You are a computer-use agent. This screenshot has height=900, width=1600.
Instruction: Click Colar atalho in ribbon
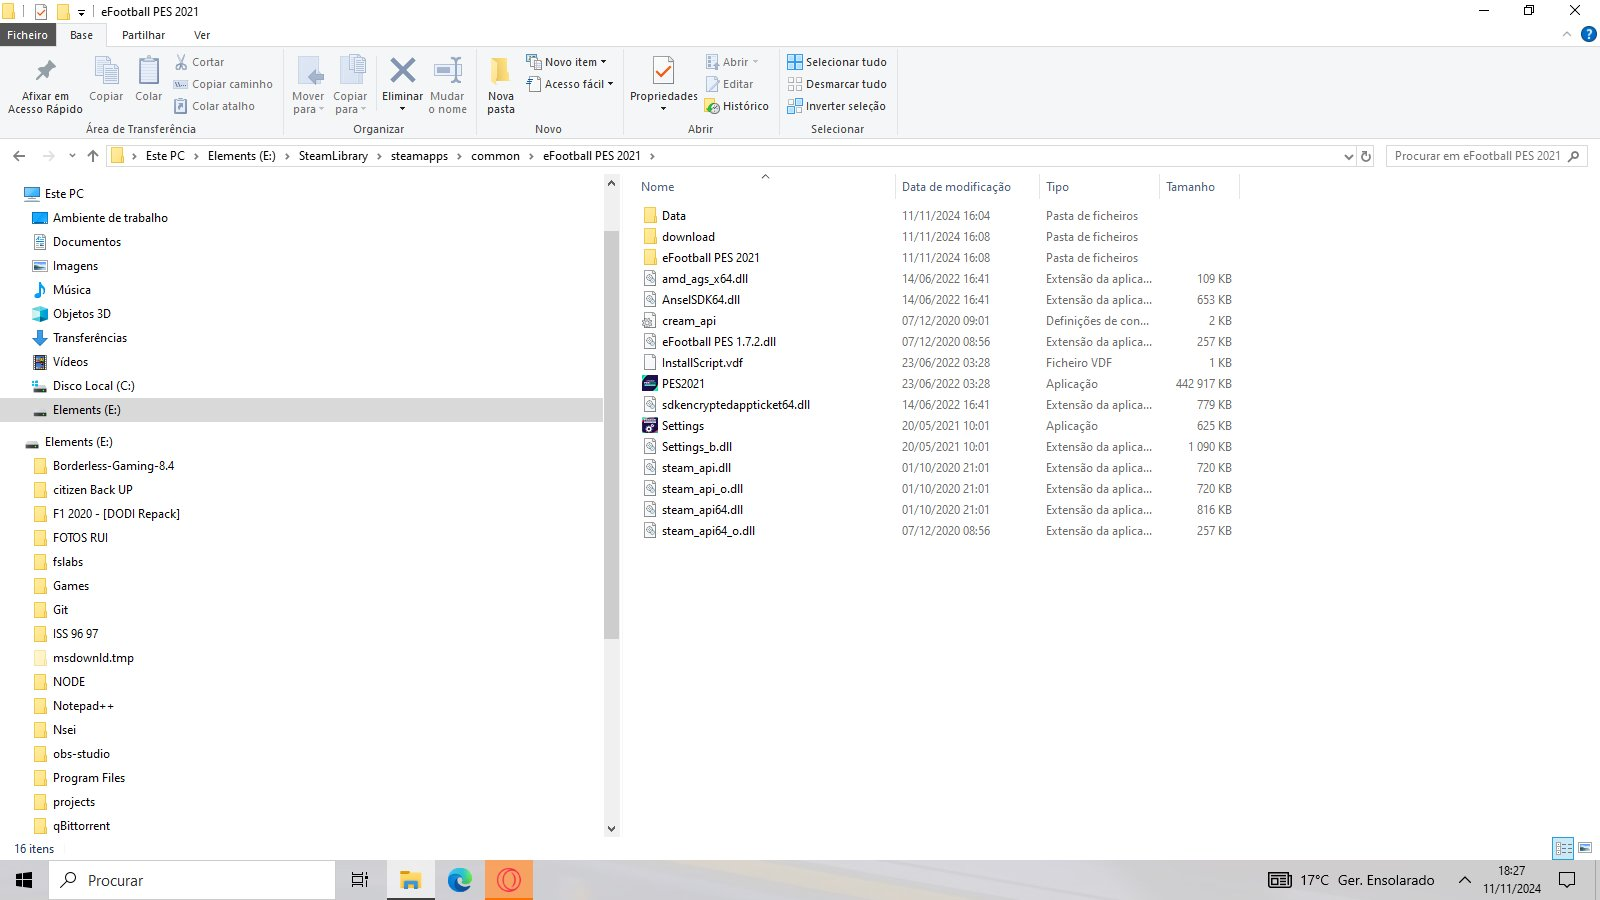[x=214, y=106]
